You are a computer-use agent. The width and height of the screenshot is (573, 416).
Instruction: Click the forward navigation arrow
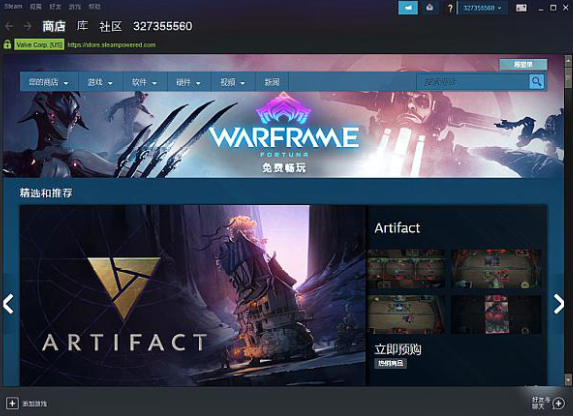pos(27,26)
